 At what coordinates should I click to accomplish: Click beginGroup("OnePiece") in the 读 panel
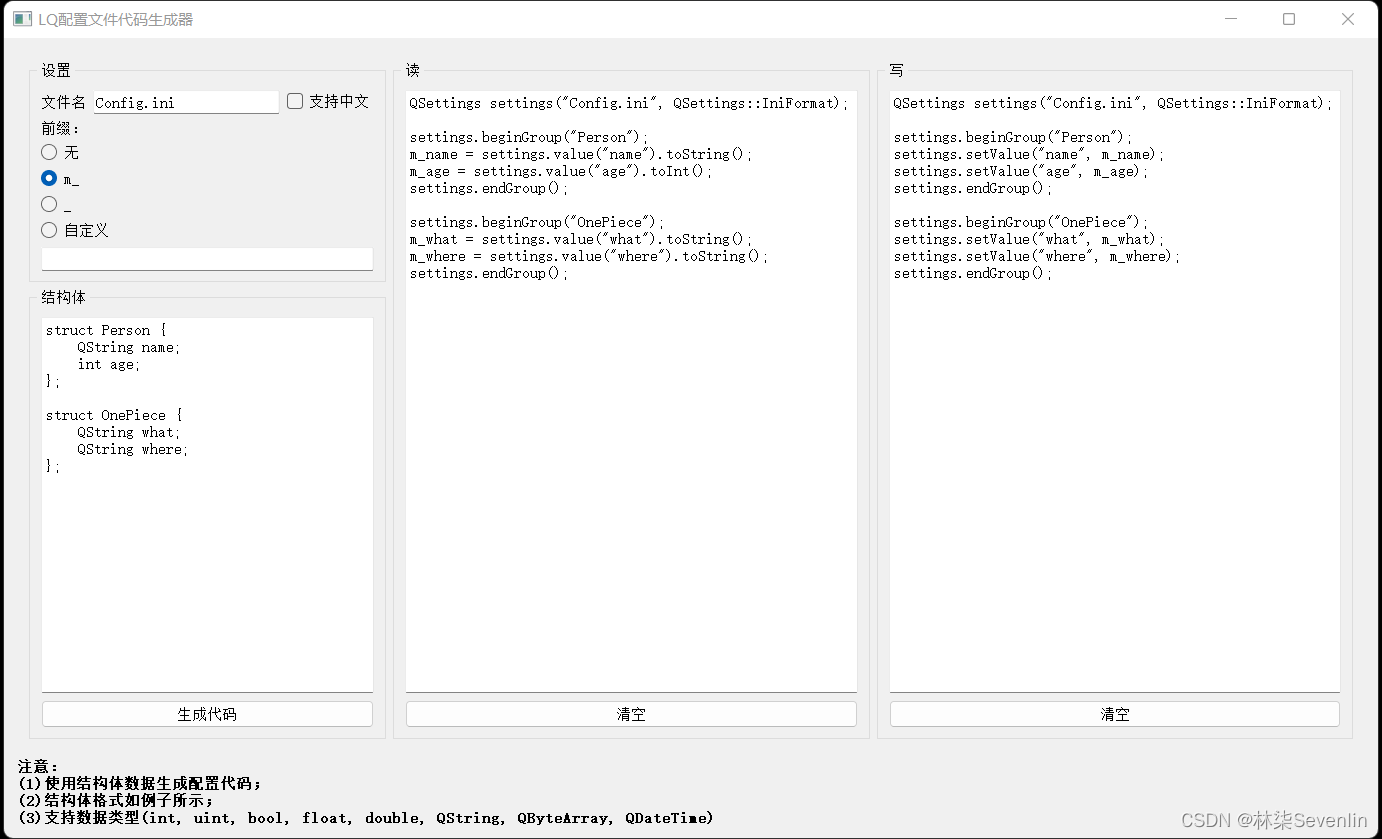click(537, 222)
